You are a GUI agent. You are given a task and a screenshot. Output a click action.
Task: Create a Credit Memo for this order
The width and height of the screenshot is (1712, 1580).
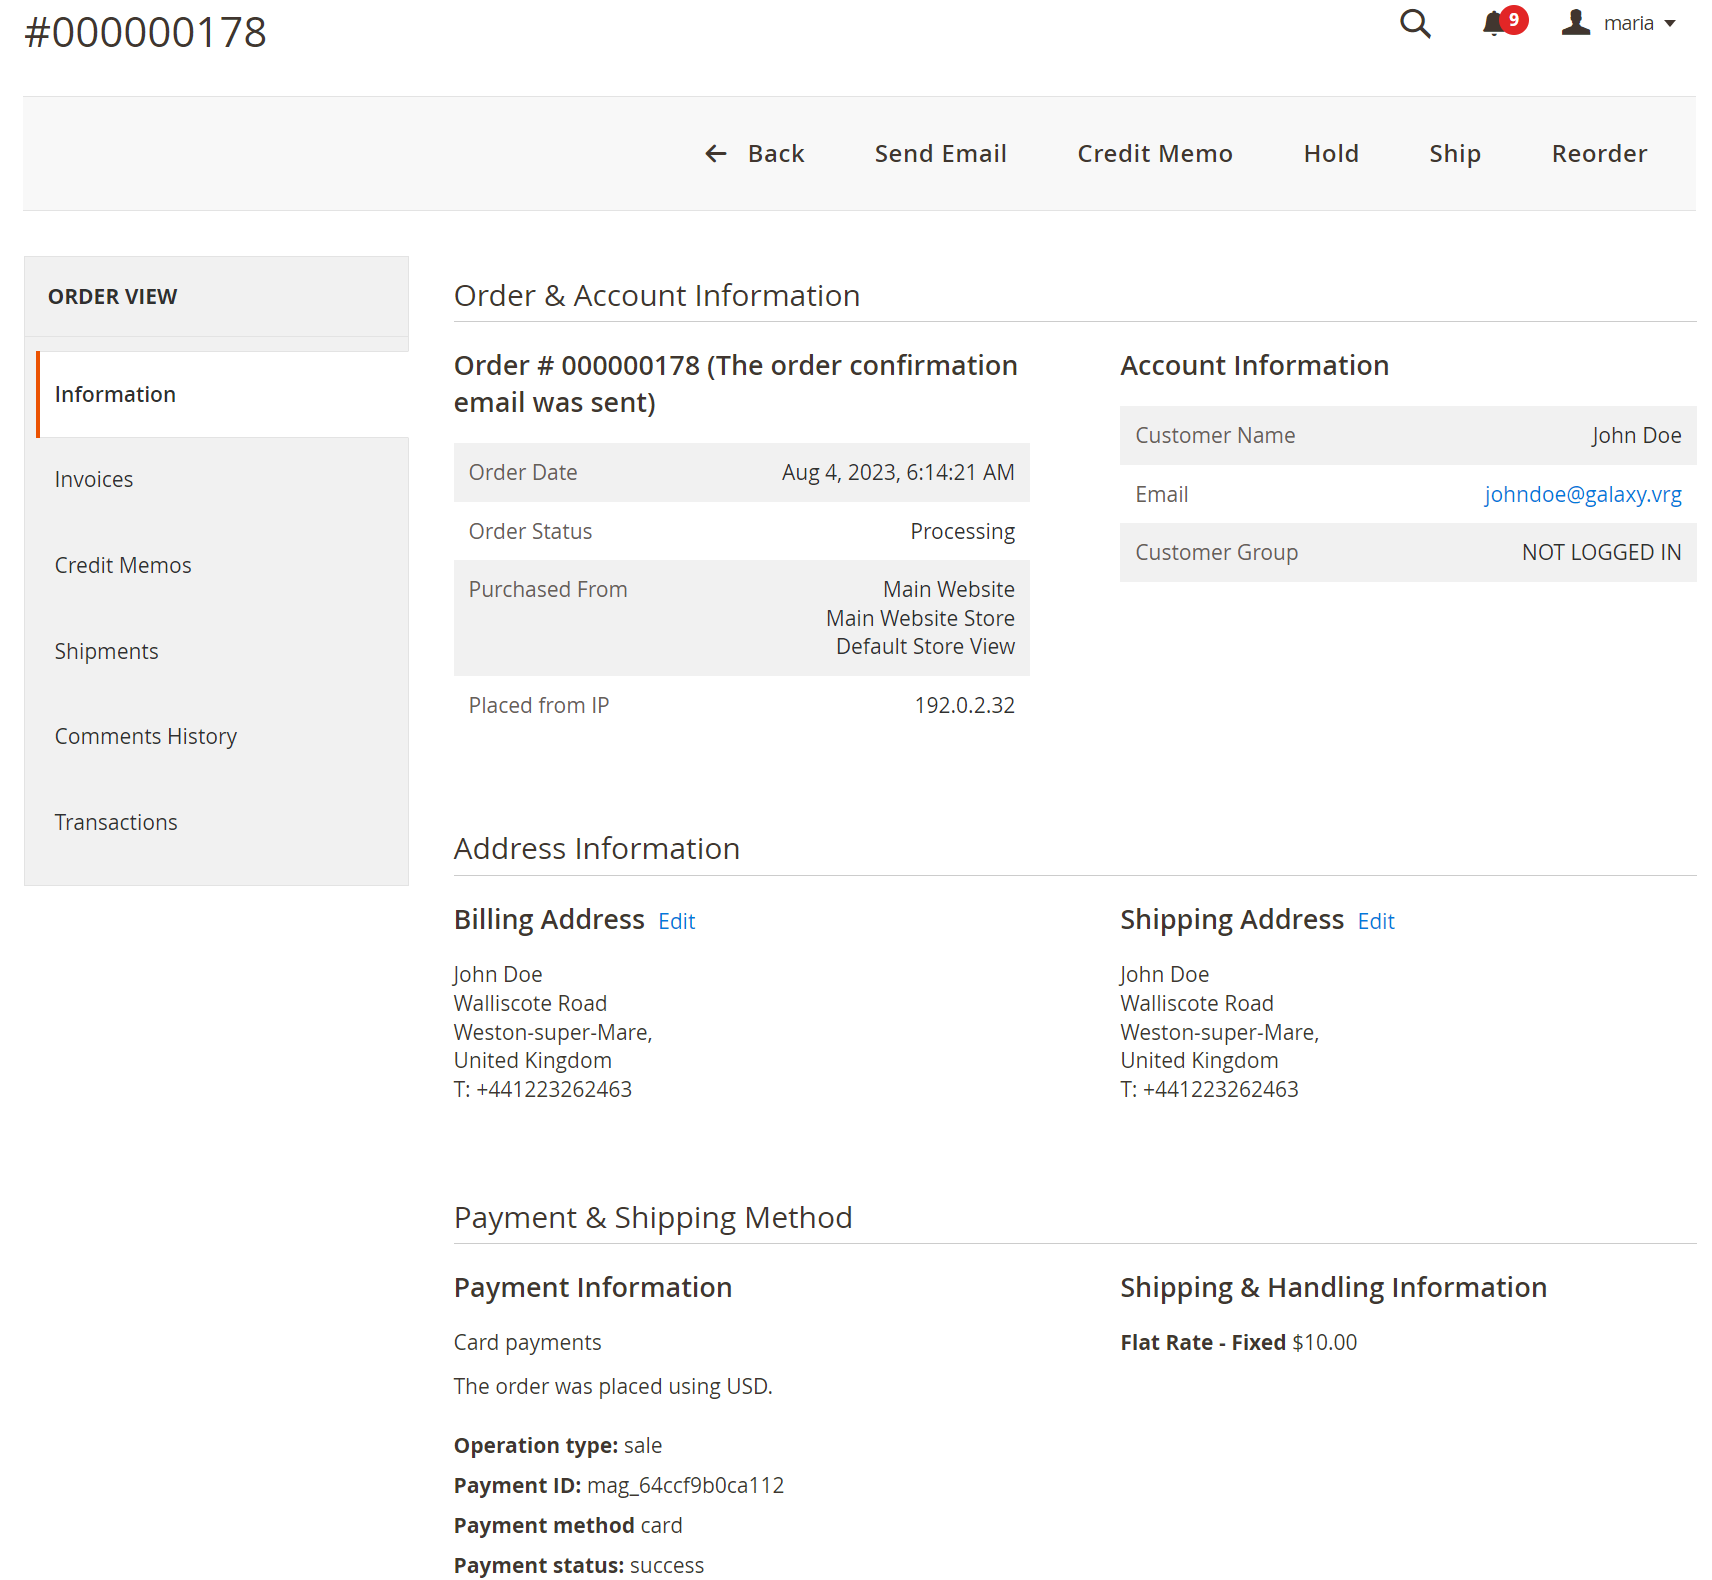pos(1154,153)
